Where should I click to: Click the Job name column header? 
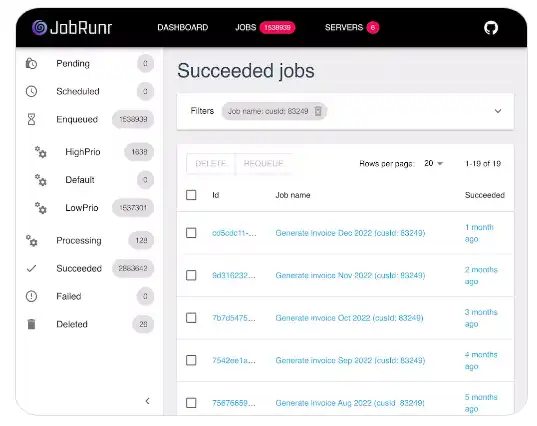click(293, 195)
